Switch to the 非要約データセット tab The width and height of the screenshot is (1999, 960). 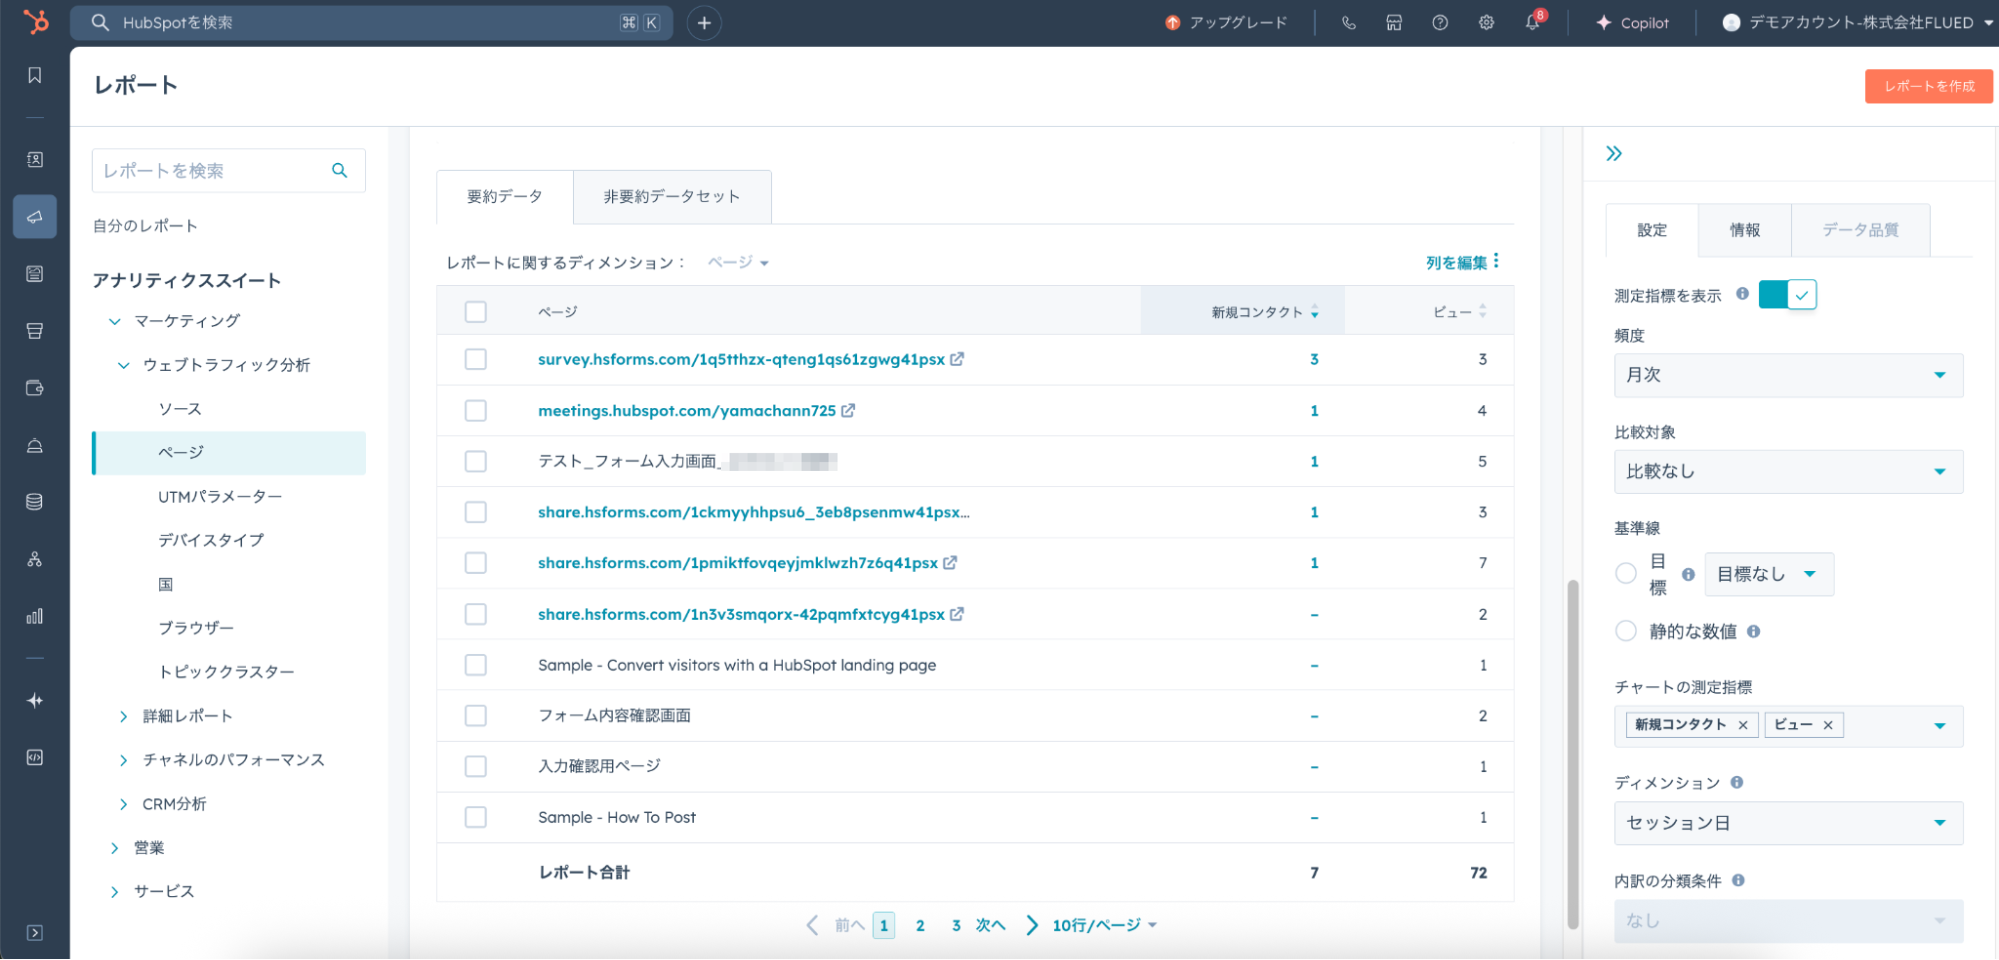click(672, 197)
